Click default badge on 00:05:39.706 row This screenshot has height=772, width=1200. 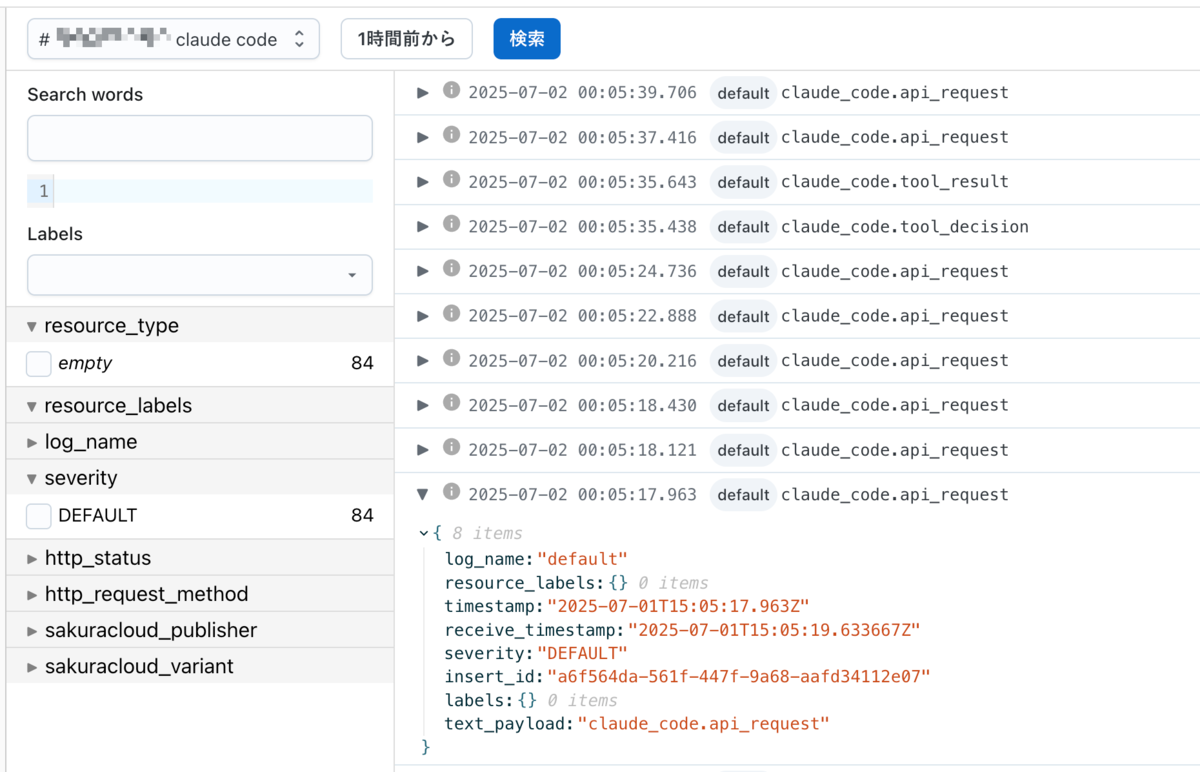743,93
